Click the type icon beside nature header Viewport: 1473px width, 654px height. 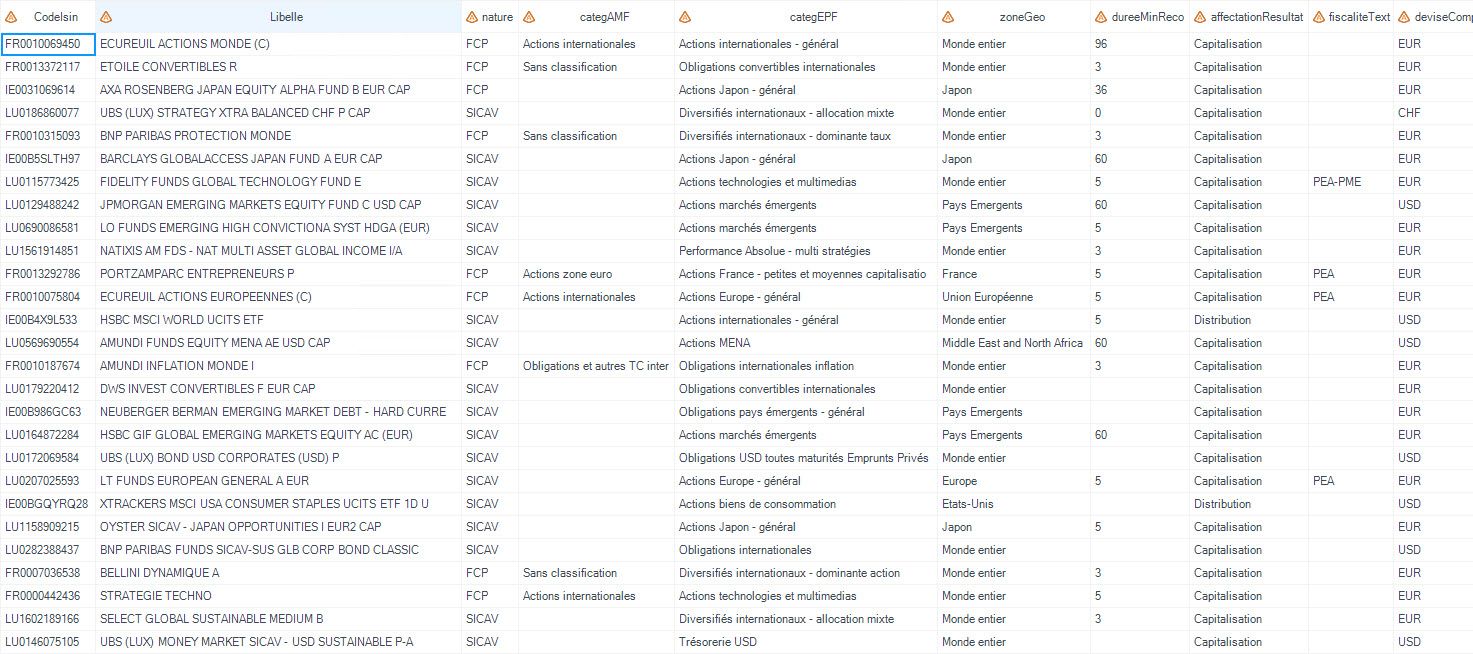[472, 17]
